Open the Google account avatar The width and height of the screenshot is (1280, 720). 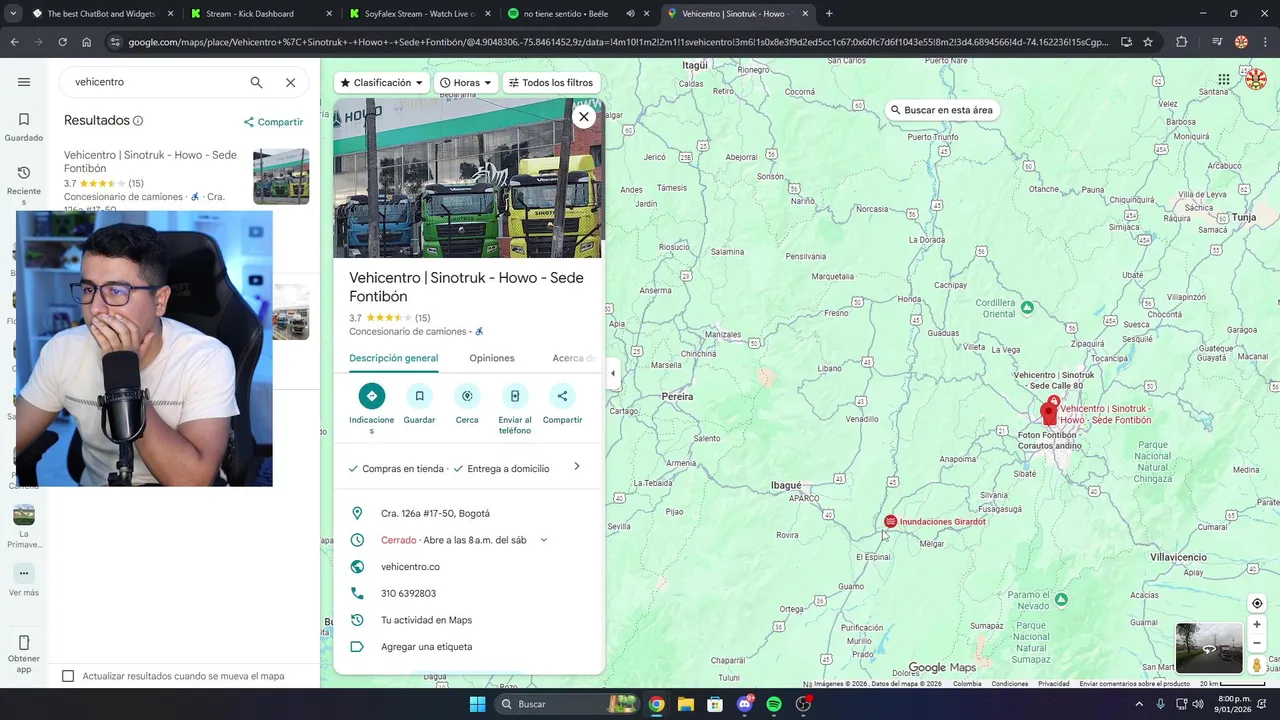(1256, 79)
